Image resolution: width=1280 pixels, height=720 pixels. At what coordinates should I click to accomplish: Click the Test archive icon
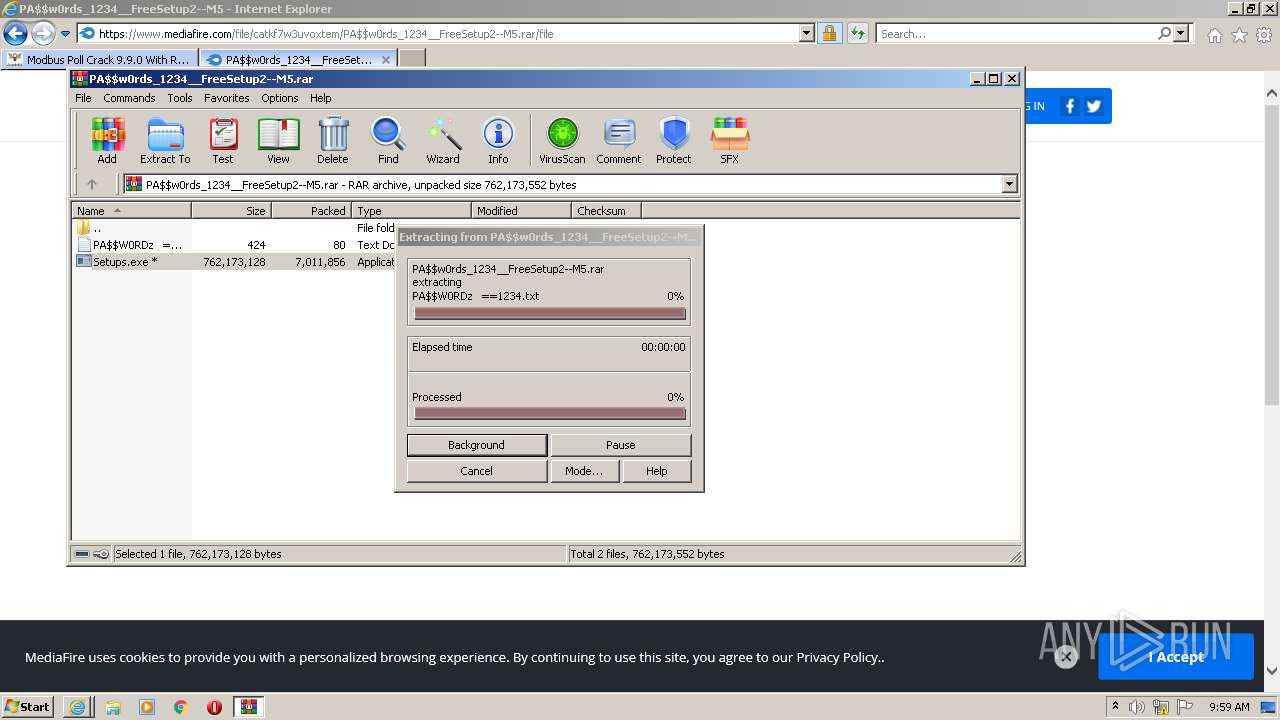point(223,140)
